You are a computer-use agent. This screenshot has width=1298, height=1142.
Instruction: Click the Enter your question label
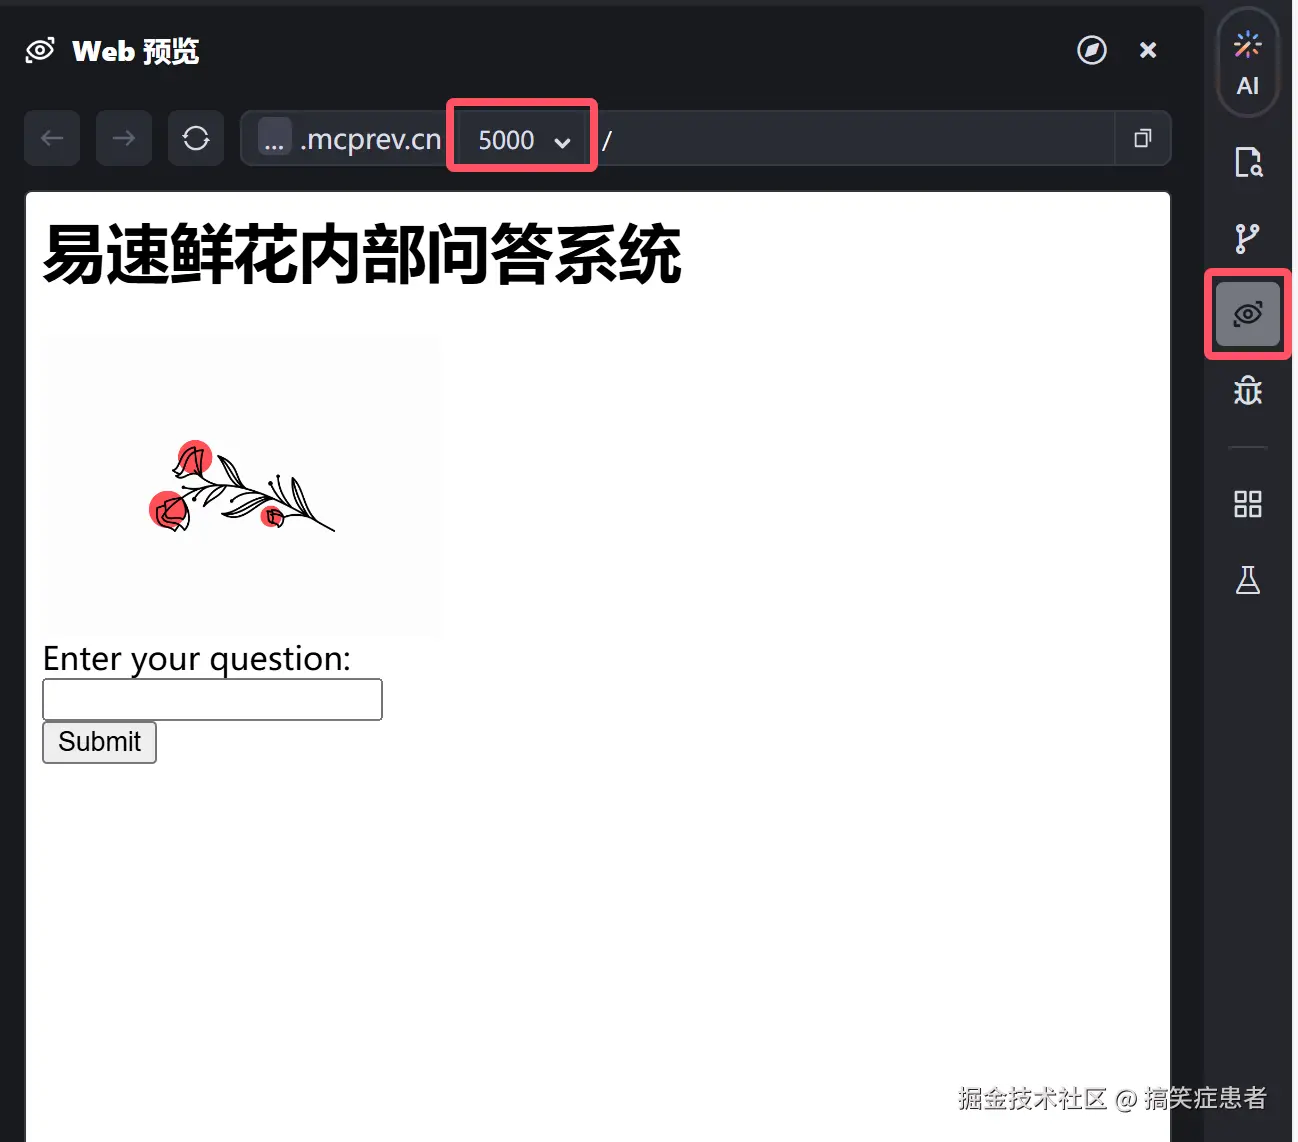(x=197, y=658)
